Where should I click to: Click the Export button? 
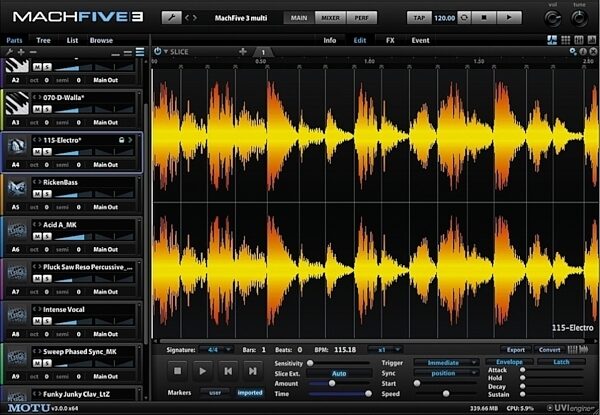(x=516, y=350)
